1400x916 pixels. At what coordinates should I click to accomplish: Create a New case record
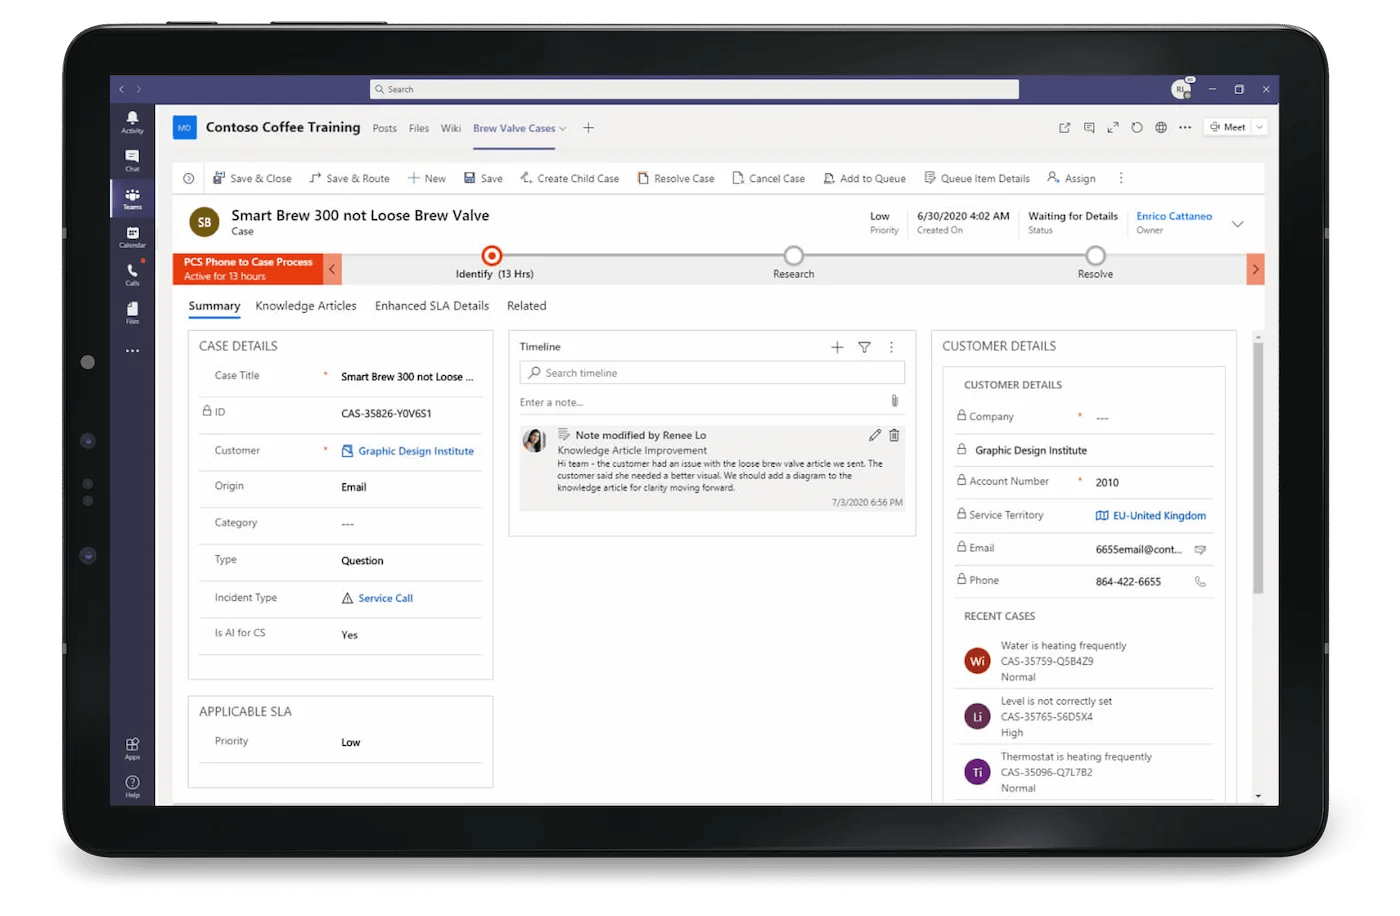point(426,178)
